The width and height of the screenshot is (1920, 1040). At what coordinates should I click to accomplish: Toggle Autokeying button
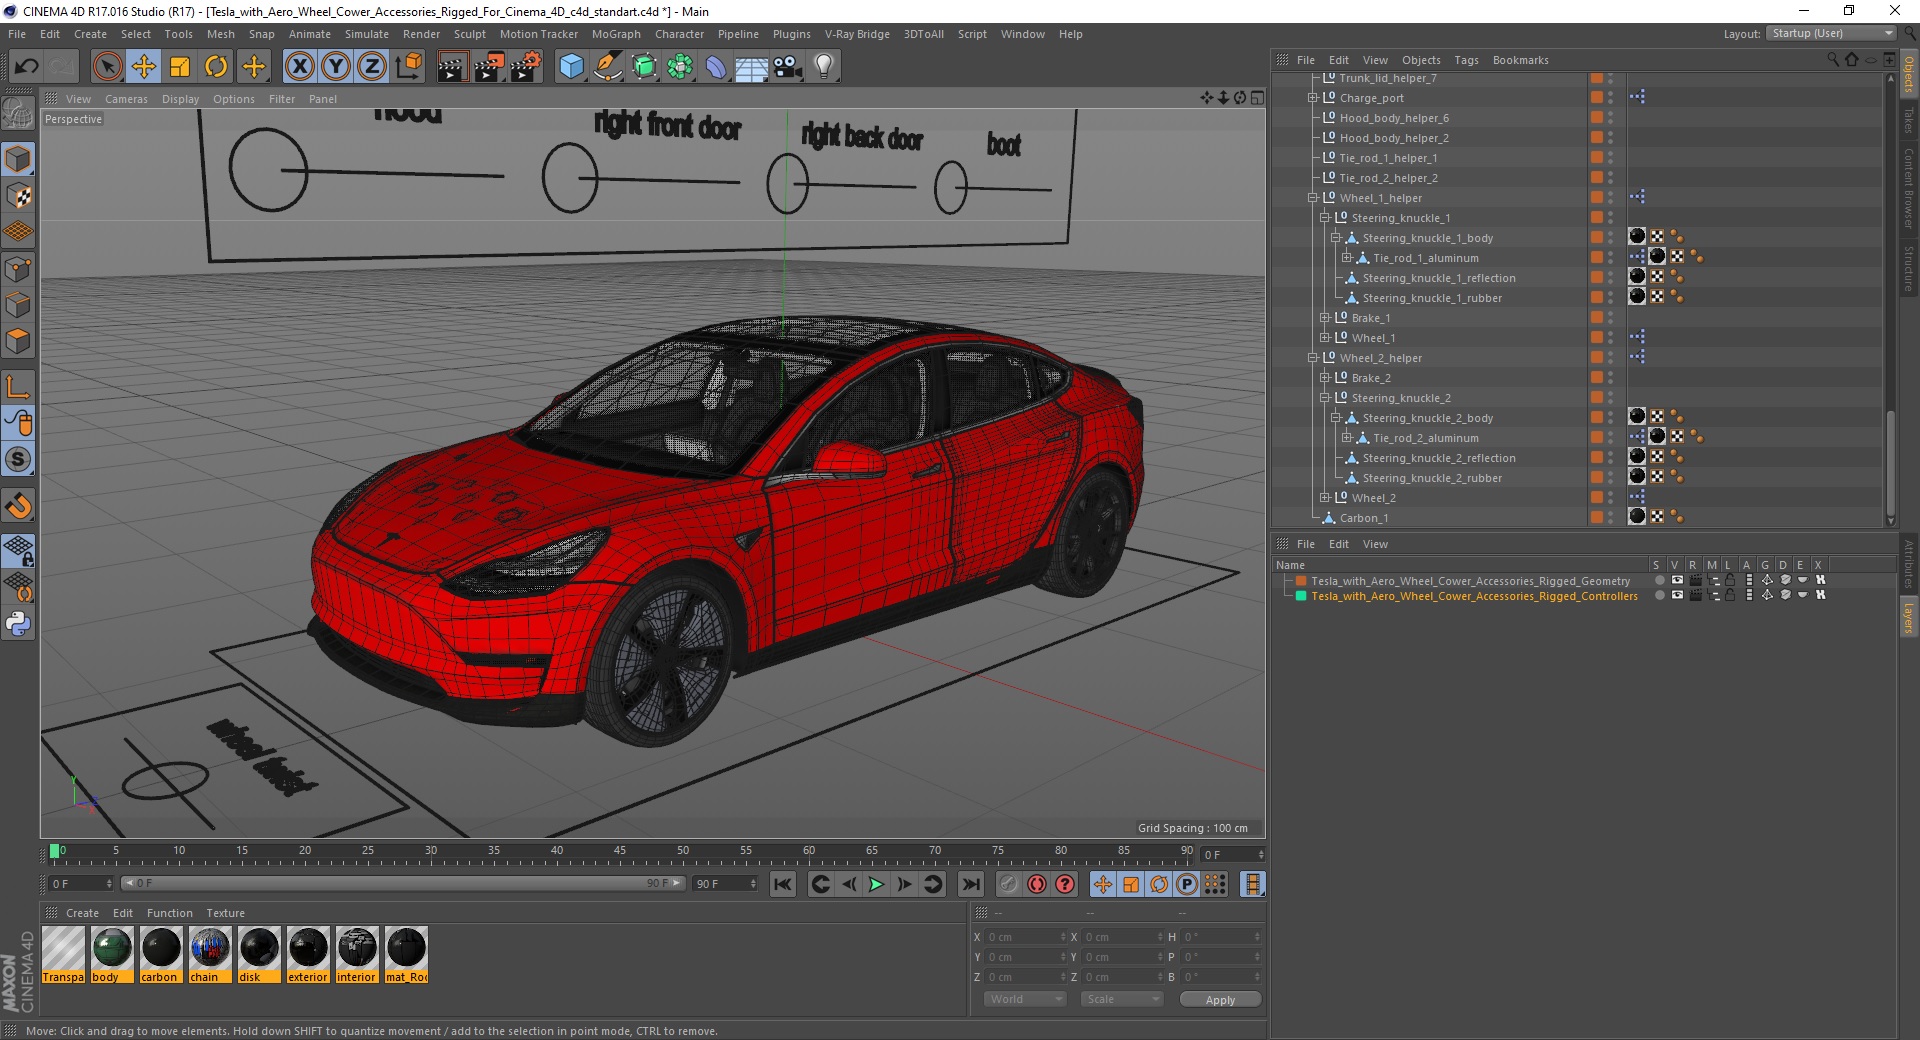pos(1037,884)
